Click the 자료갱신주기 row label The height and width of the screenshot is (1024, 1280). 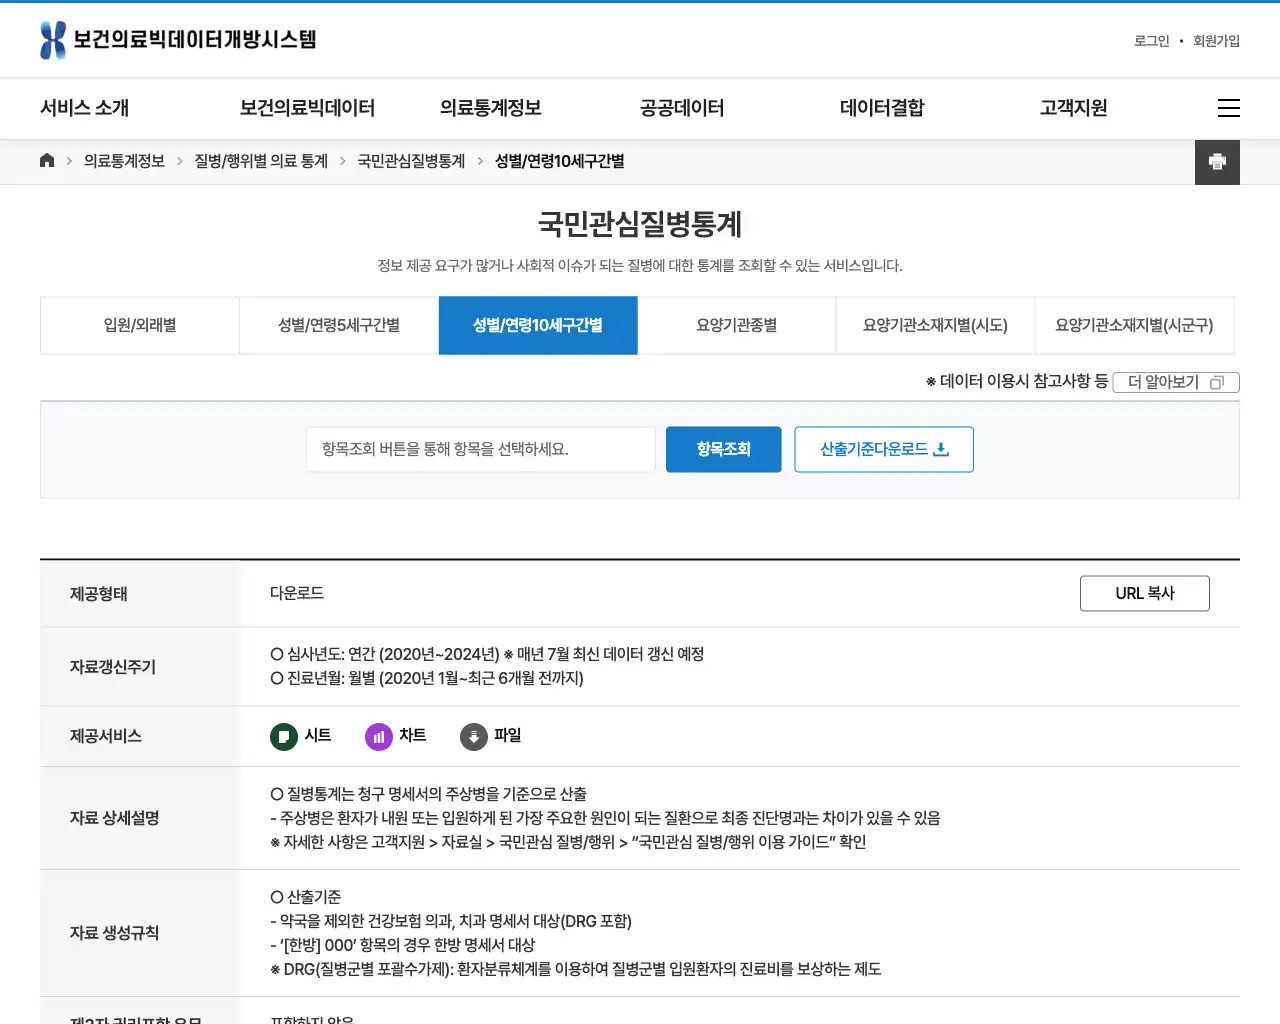click(x=113, y=667)
